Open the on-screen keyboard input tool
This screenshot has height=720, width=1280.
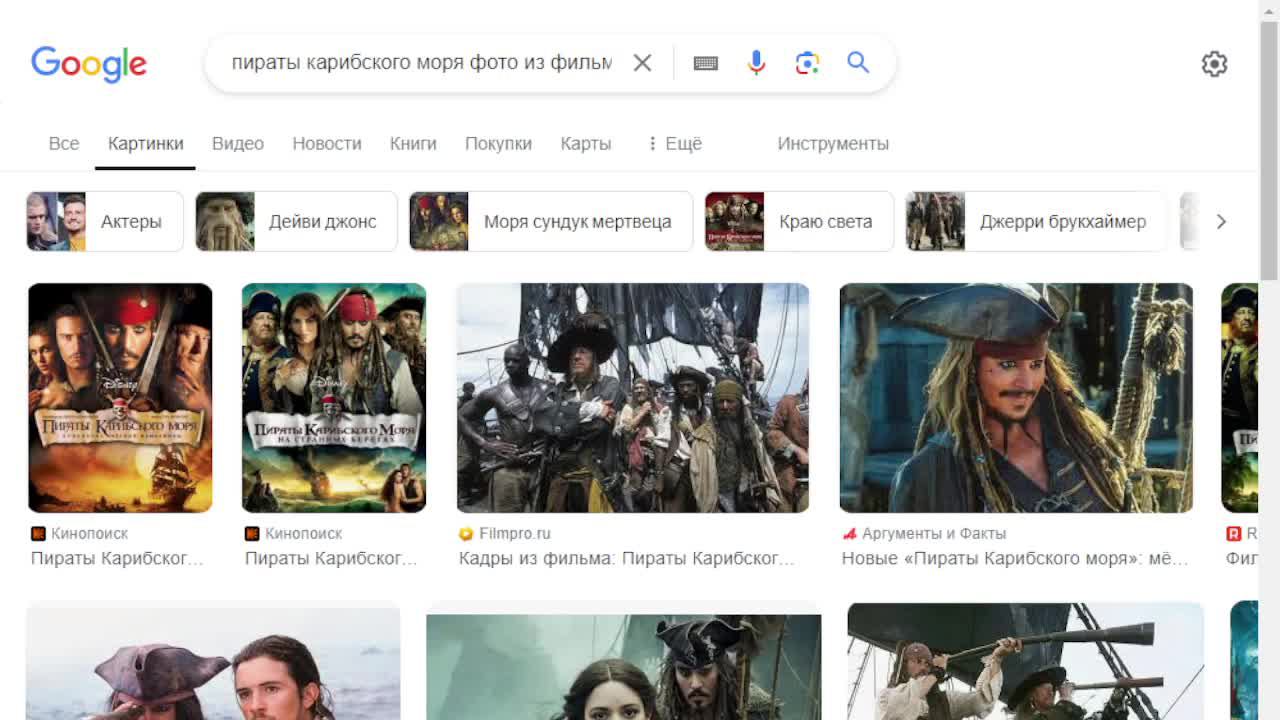click(705, 63)
